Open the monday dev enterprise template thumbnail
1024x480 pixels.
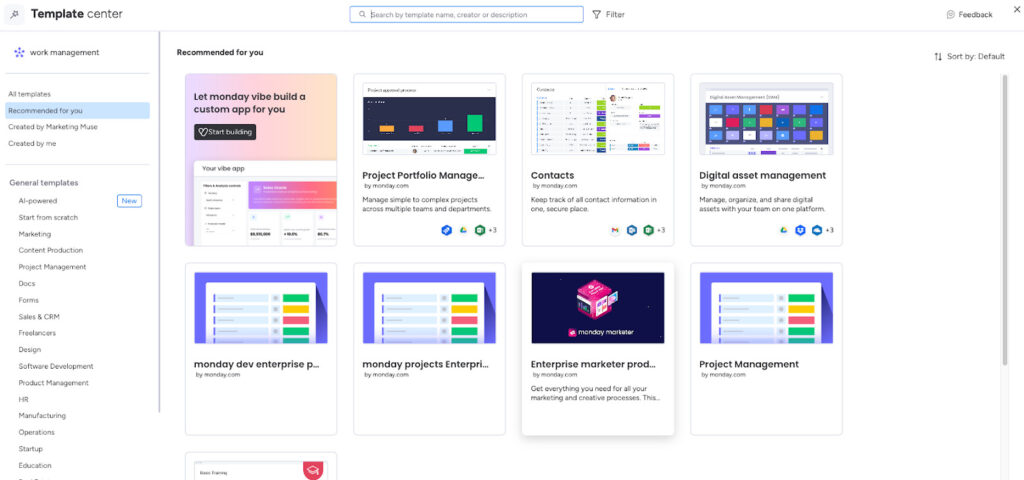(261, 308)
